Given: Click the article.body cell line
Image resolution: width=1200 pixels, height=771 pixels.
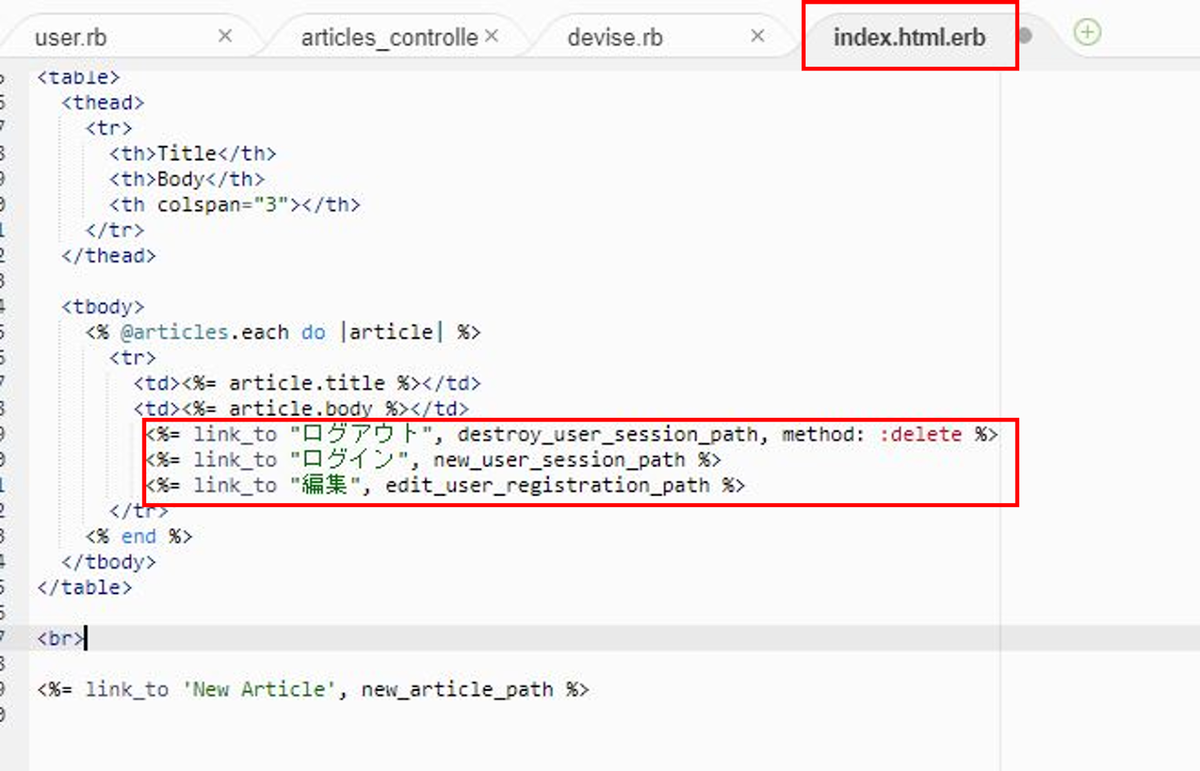Looking at the screenshot, I should click(301, 408).
